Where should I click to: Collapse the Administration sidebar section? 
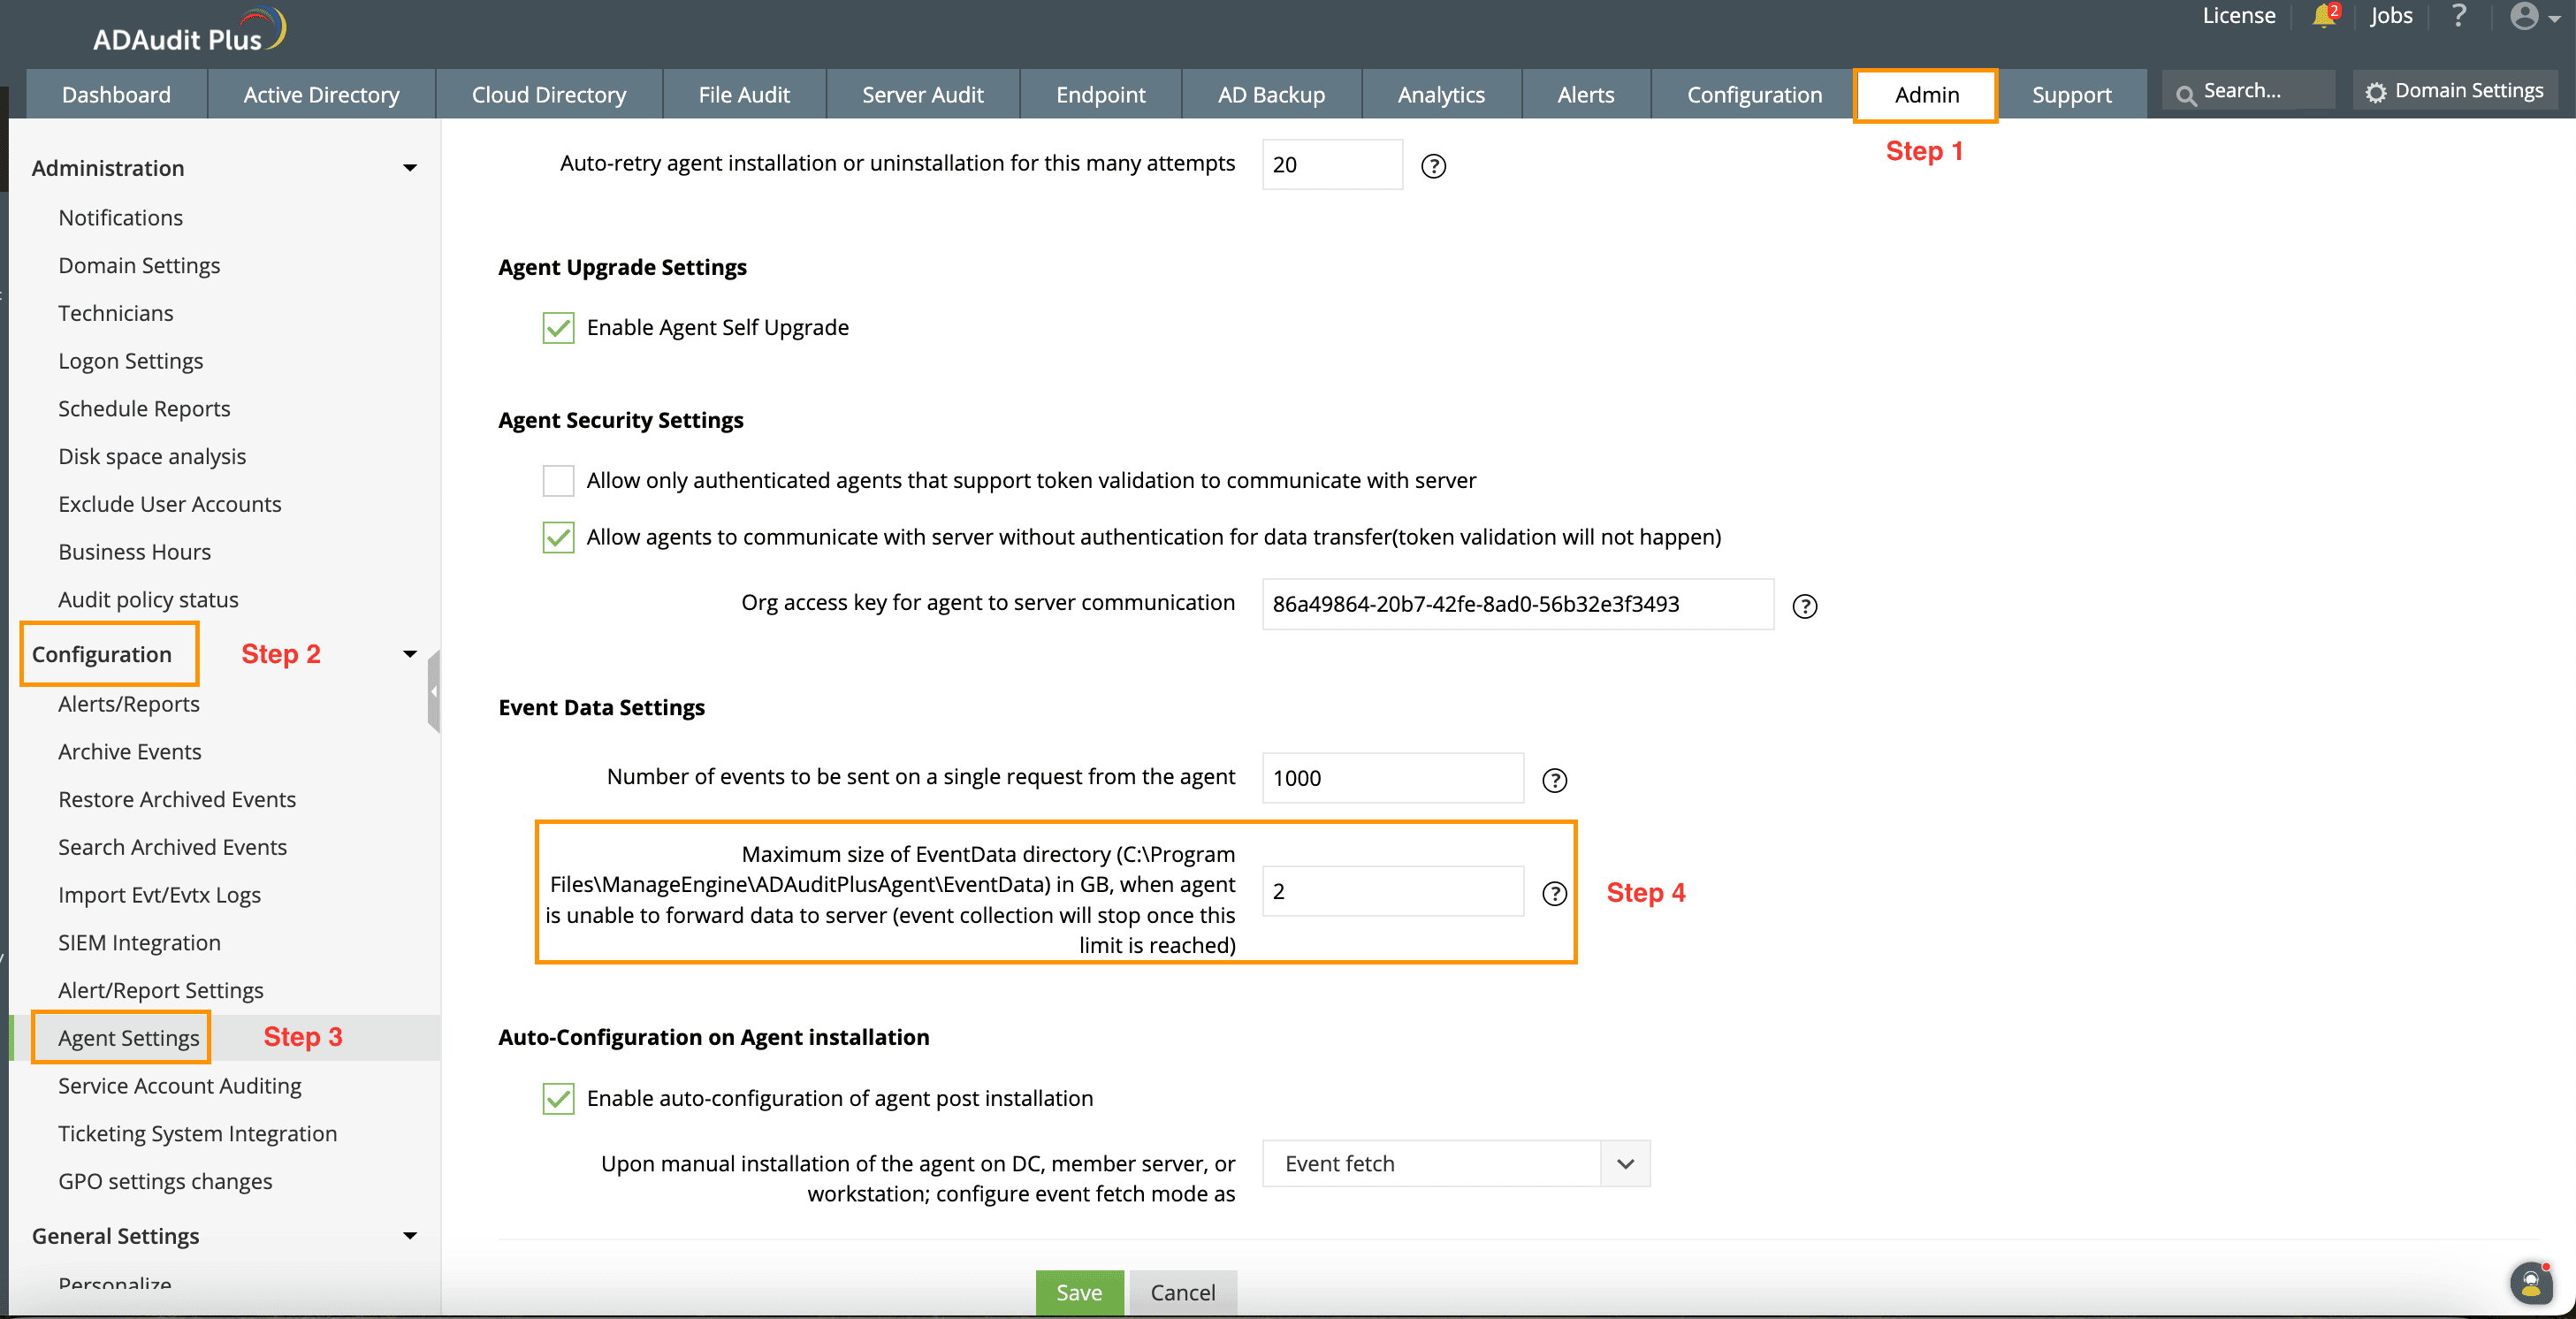[x=409, y=168]
